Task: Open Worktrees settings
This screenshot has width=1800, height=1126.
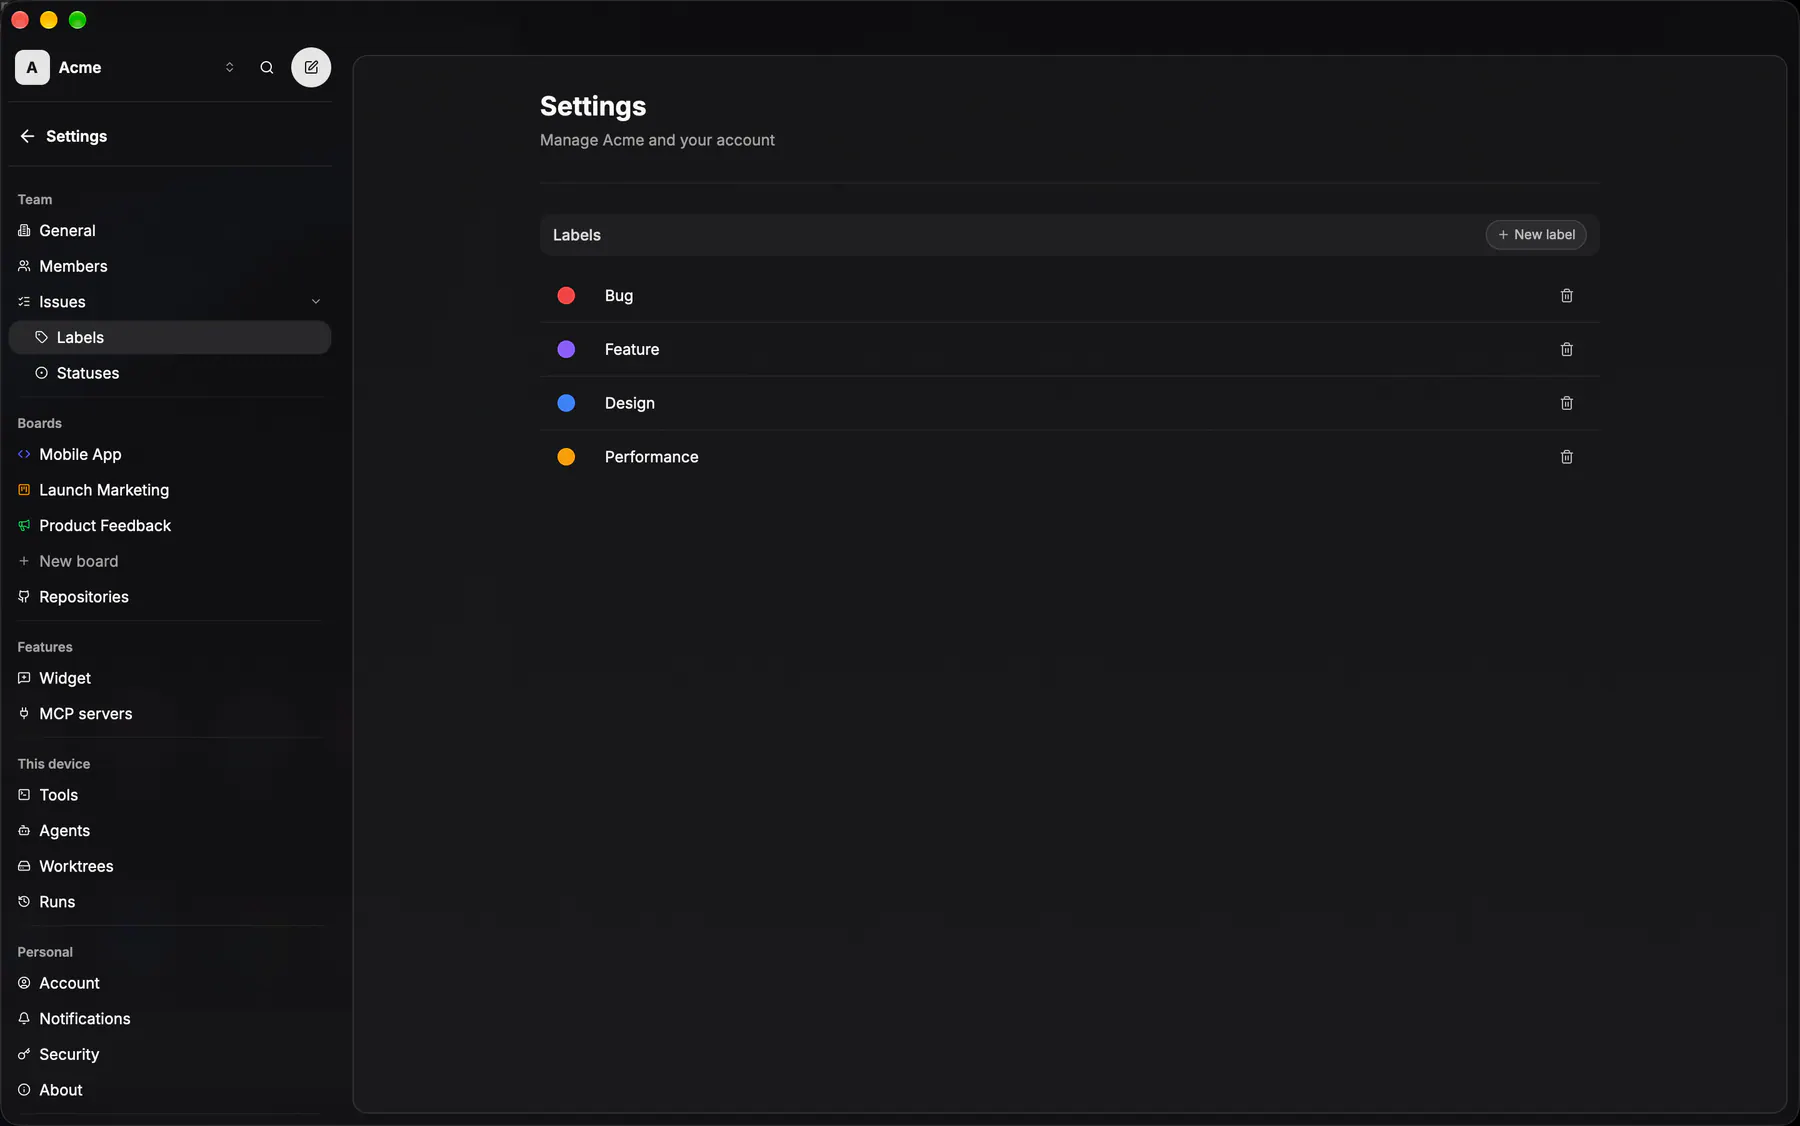Action: point(170,867)
